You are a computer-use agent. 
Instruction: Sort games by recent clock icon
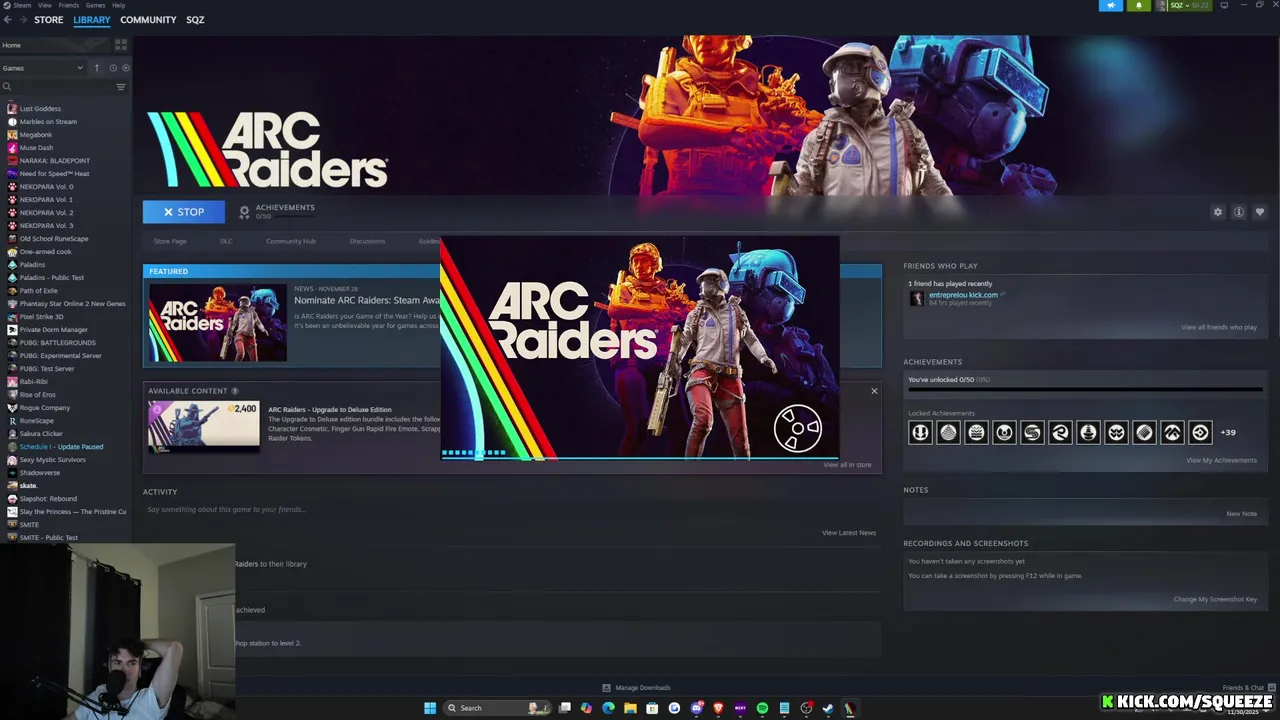(113, 68)
